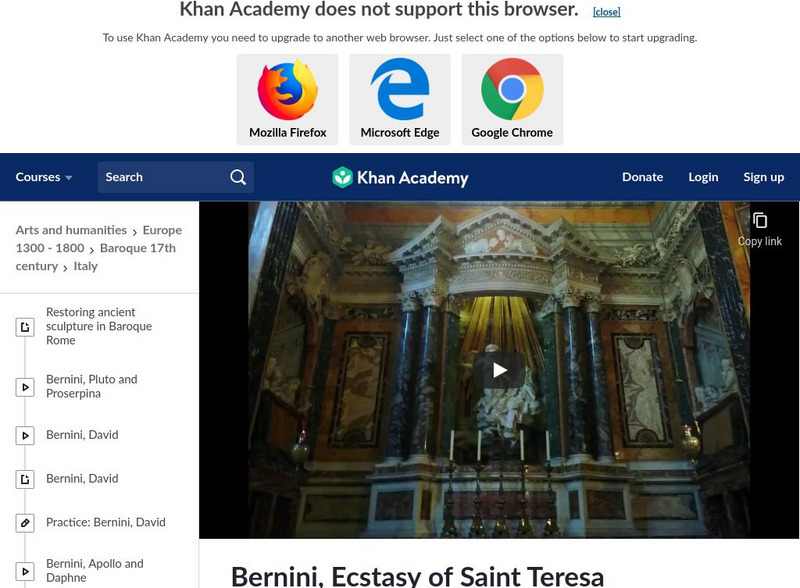Image resolution: width=800 pixels, height=588 pixels.
Task: Click the Khan Academy leaf logo
Action: click(345, 176)
